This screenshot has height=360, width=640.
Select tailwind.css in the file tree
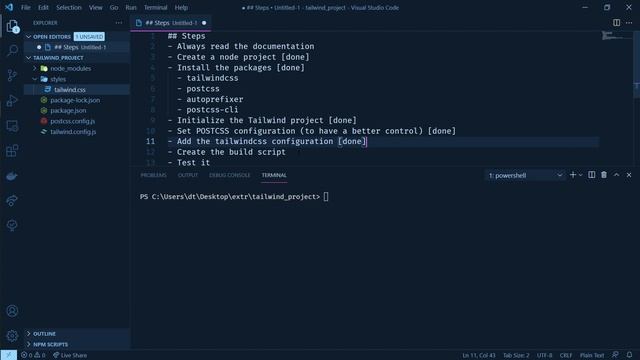click(x=77, y=89)
